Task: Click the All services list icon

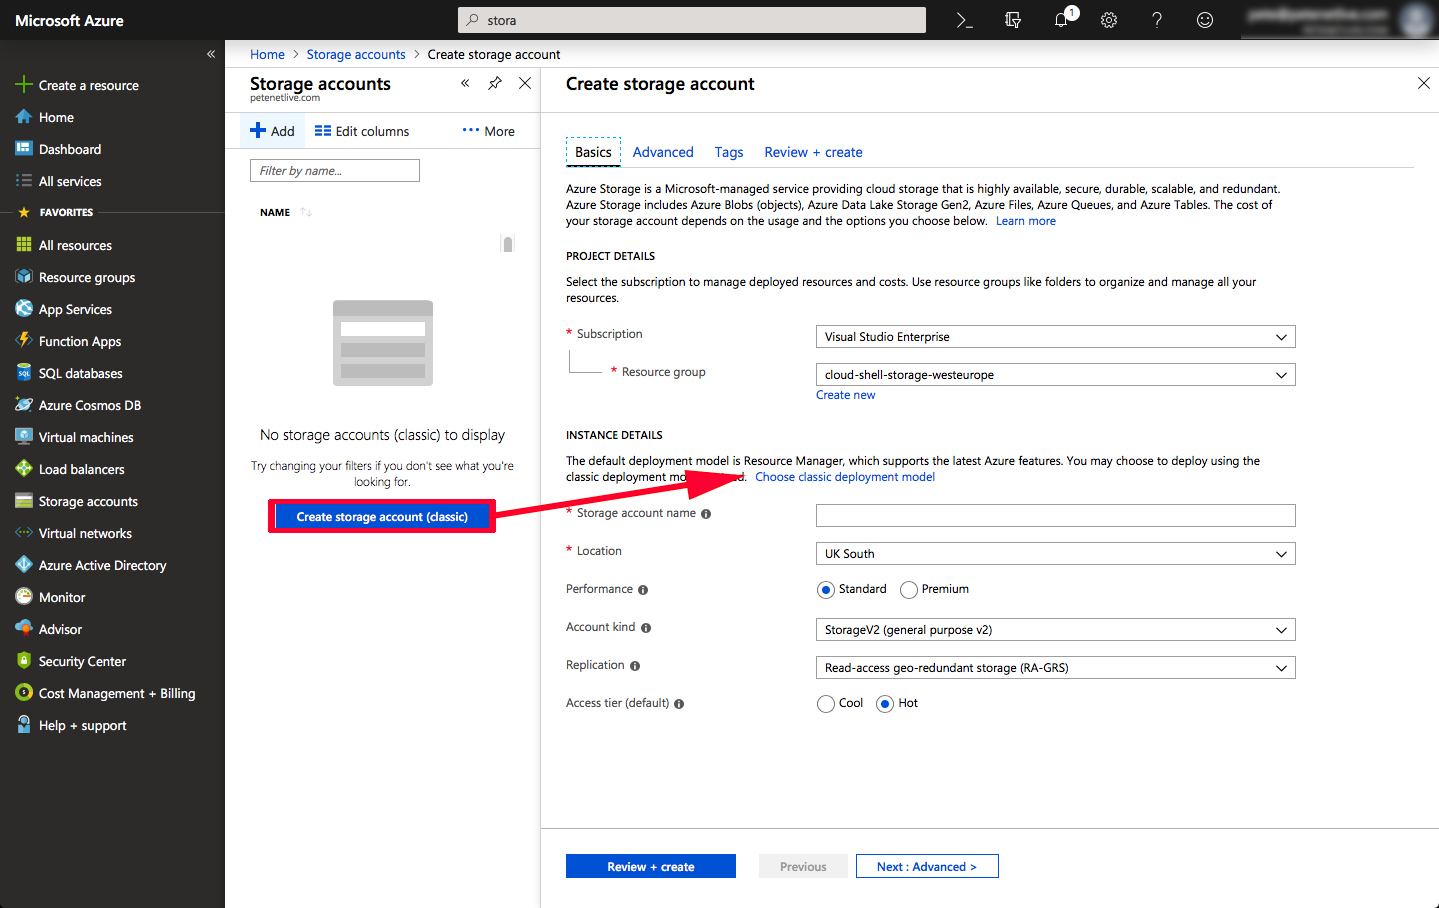Action: click(24, 181)
